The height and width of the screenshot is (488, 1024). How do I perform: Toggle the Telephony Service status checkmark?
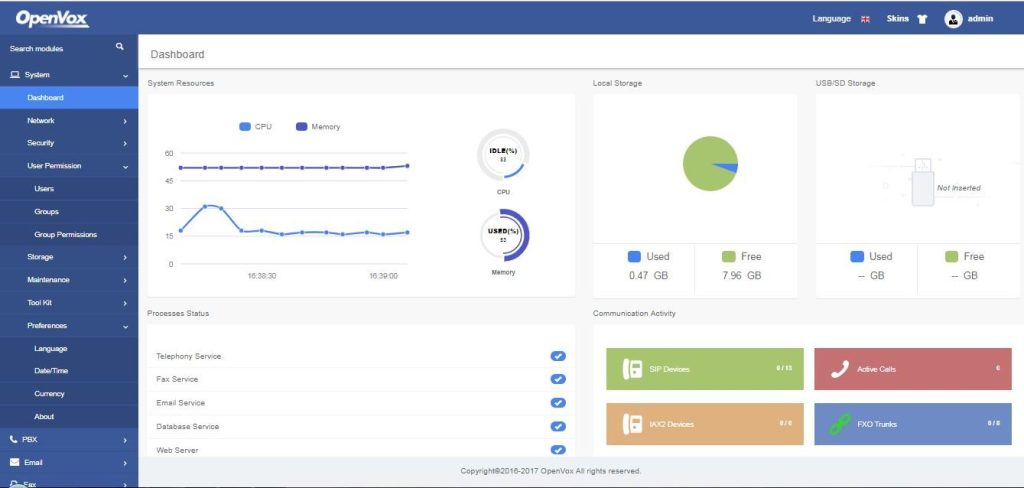coord(558,356)
